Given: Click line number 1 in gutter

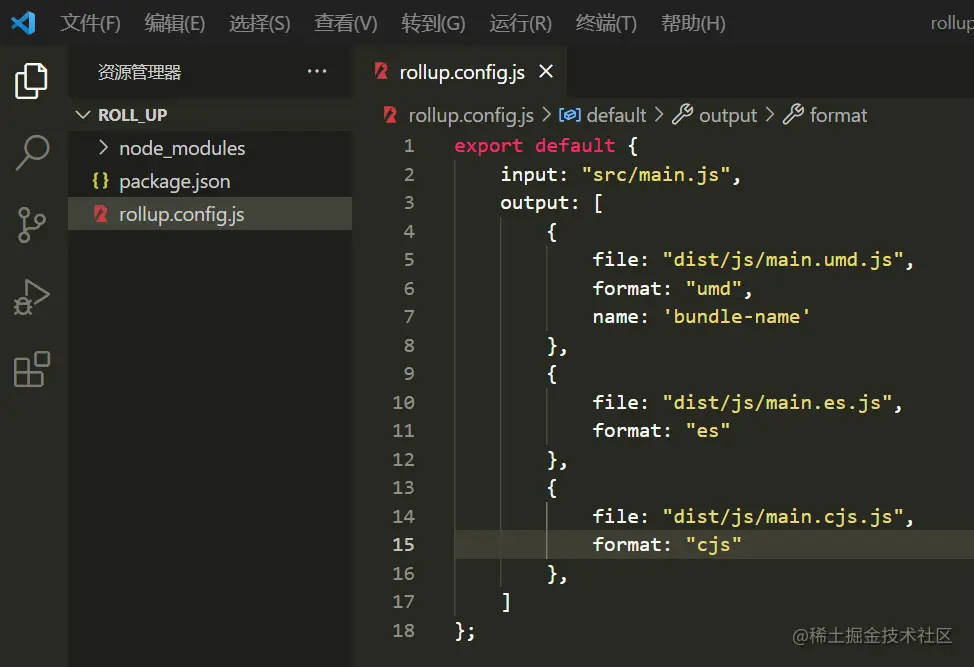Looking at the screenshot, I should [x=409, y=145].
